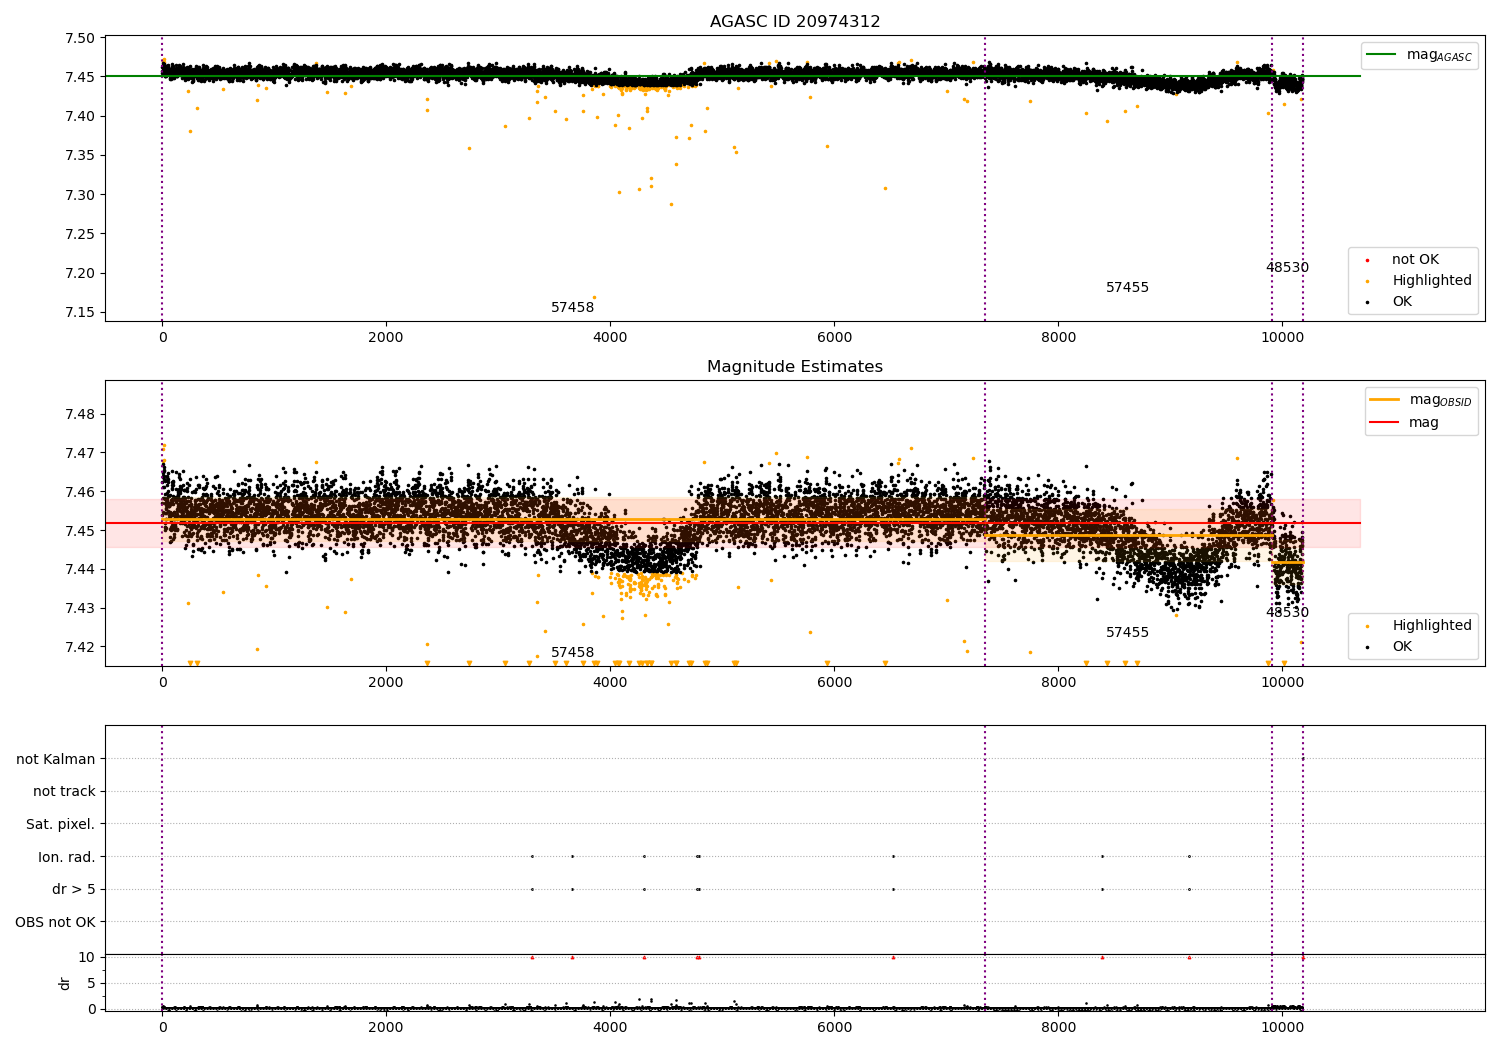
Task: Click the 'Ion. rad.' row label
Action: (67, 857)
